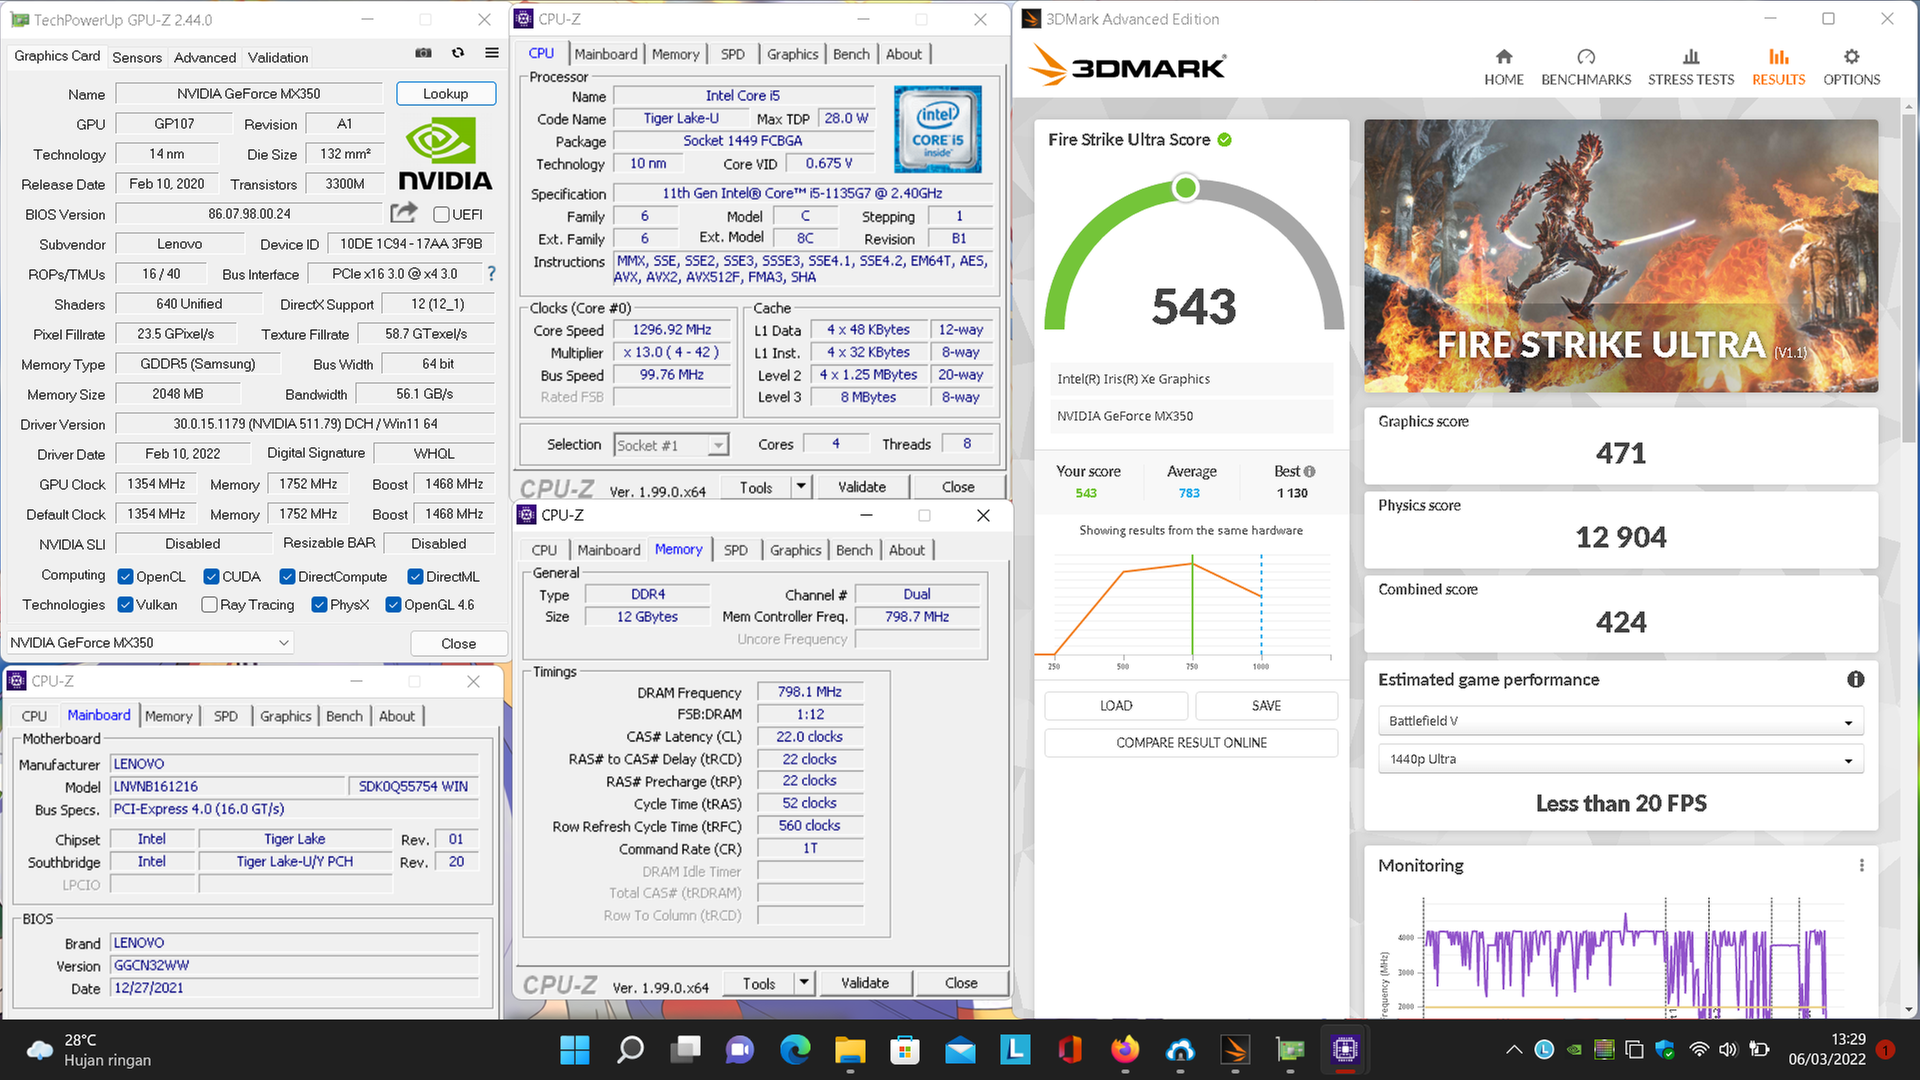Click the 3DMark LOAD button
This screenshot has height=1080, width=1920.
coord(1116,706)
